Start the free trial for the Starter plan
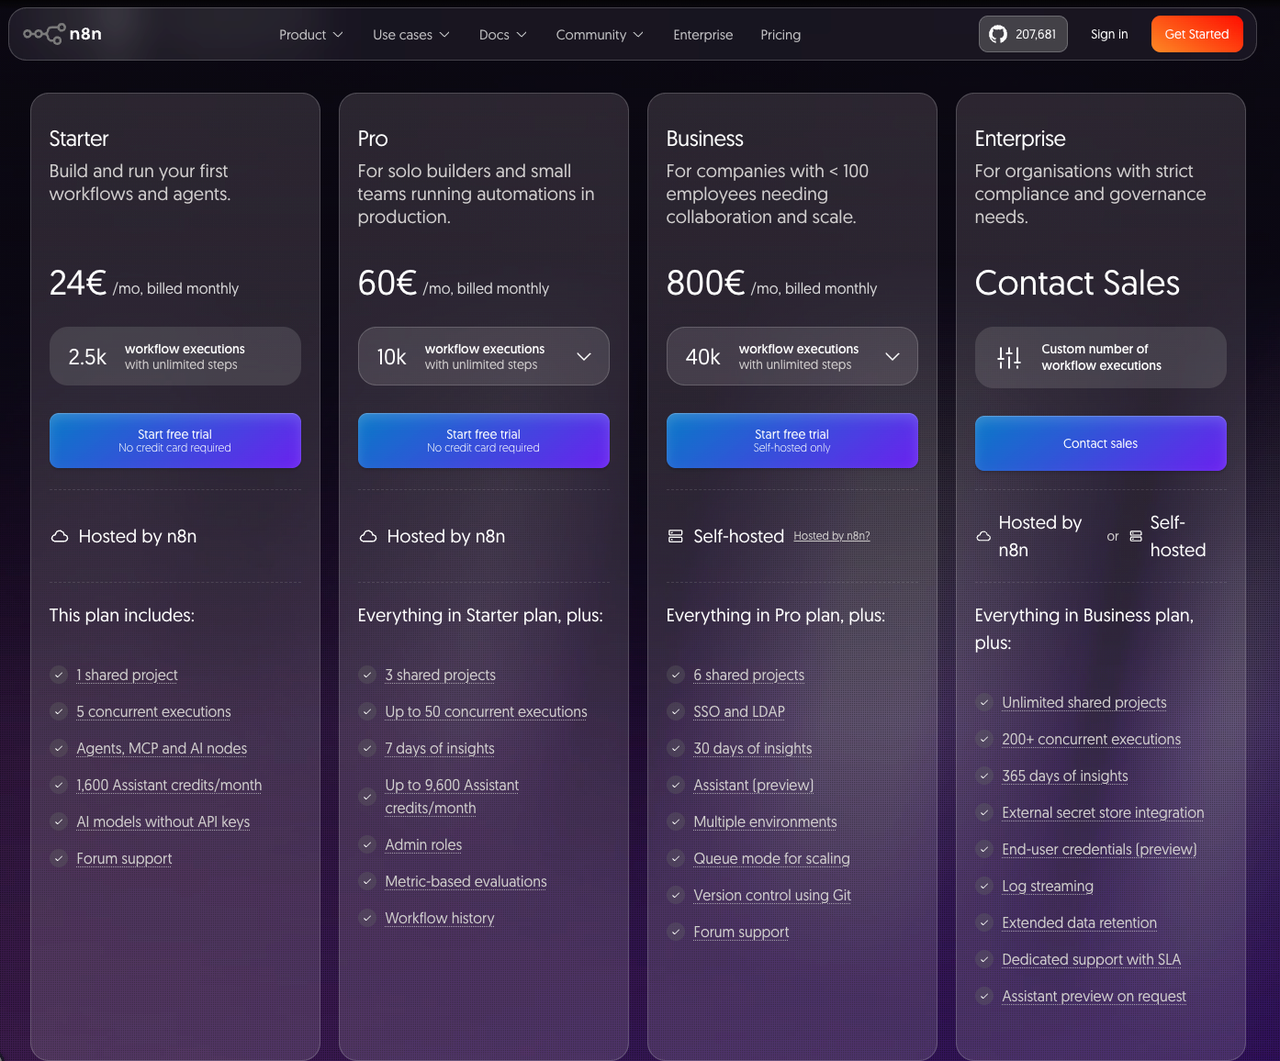Screen dimensions: 1280x1061 pyautogui.click(x=175, y=441)
